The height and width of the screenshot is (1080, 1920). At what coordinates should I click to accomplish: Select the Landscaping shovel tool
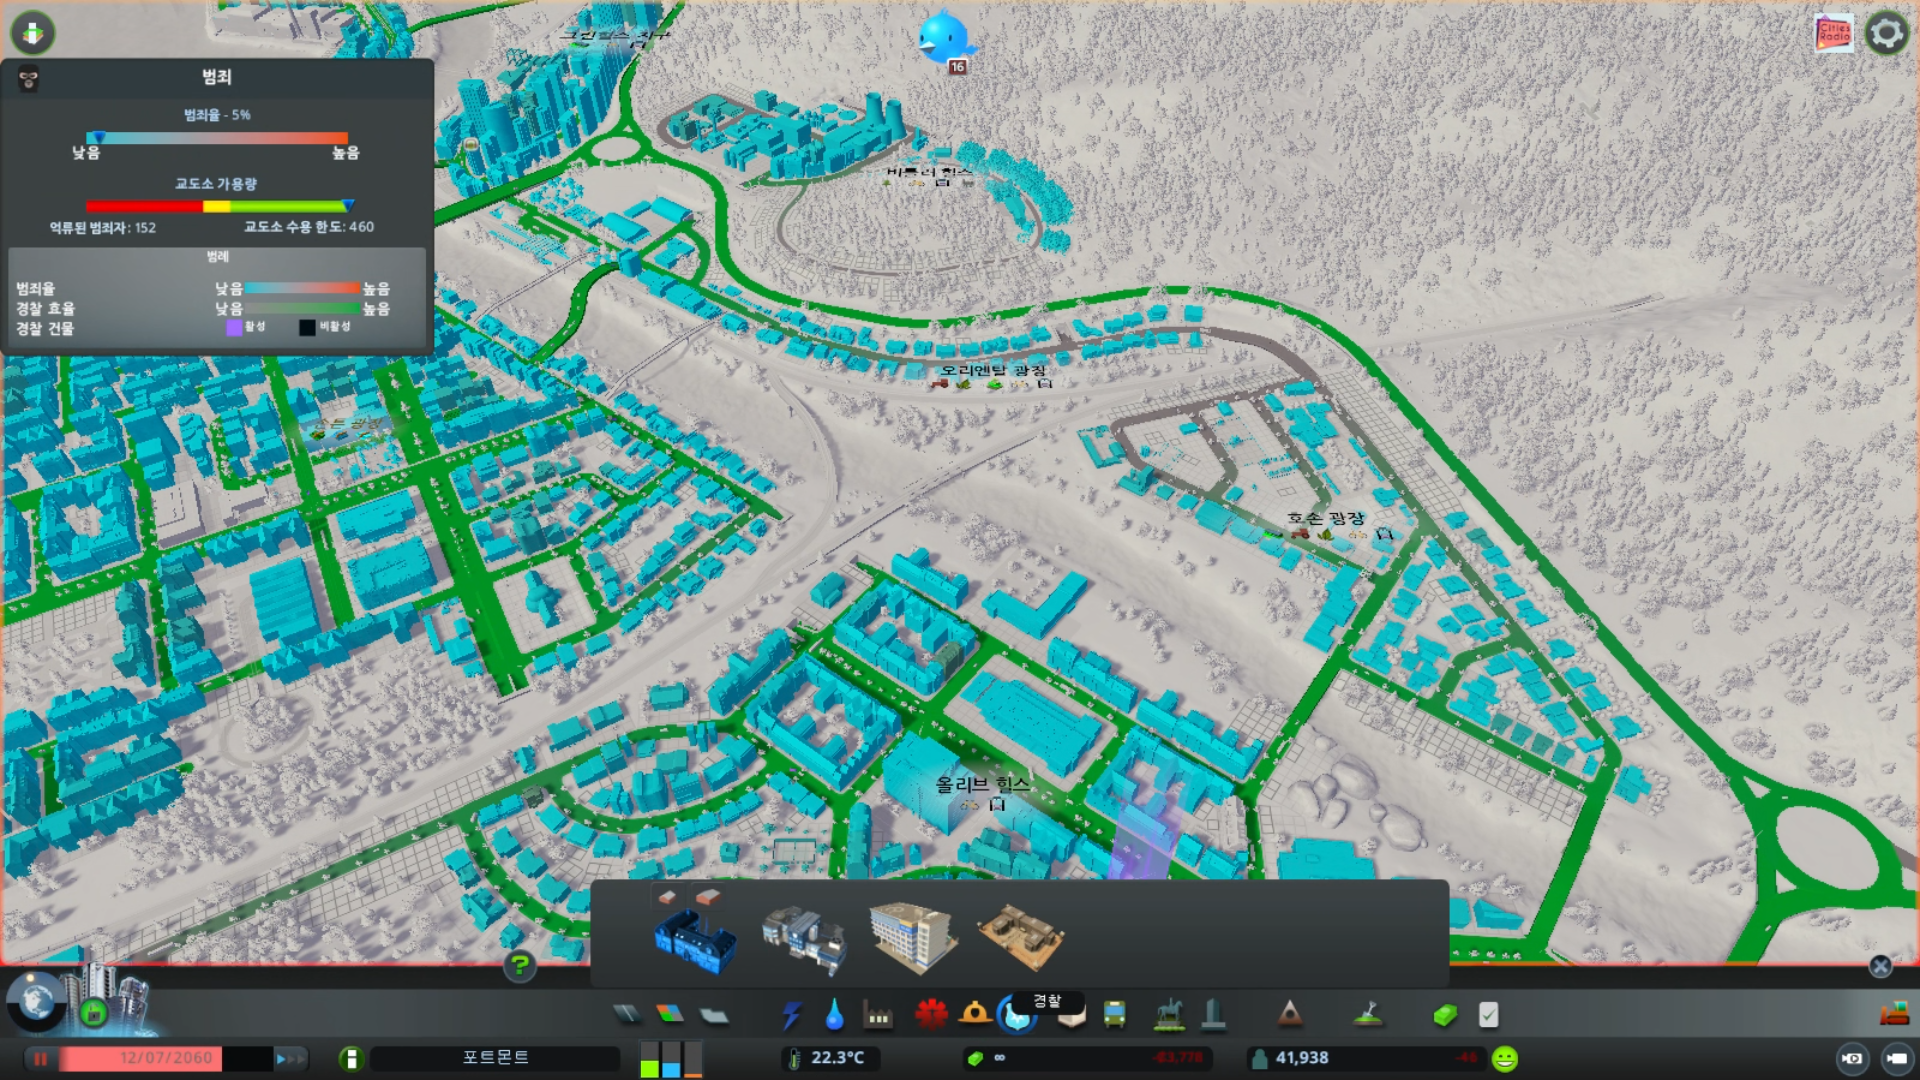[1368, 1015]
